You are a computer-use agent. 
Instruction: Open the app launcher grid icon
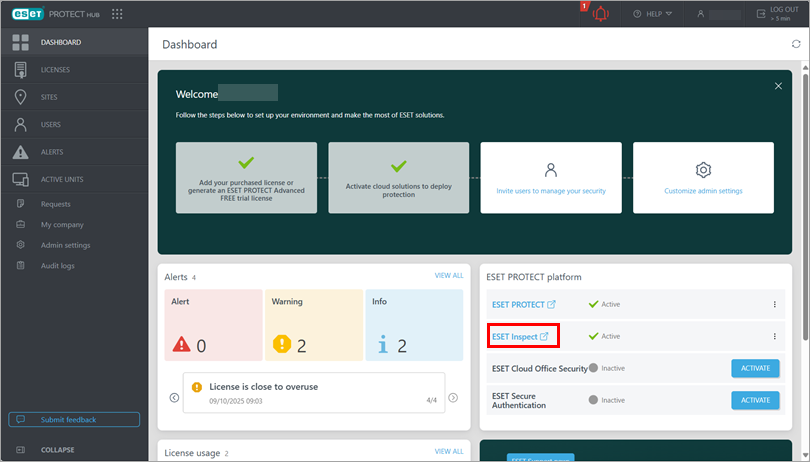pyautogui.click(x=118, y=14)
